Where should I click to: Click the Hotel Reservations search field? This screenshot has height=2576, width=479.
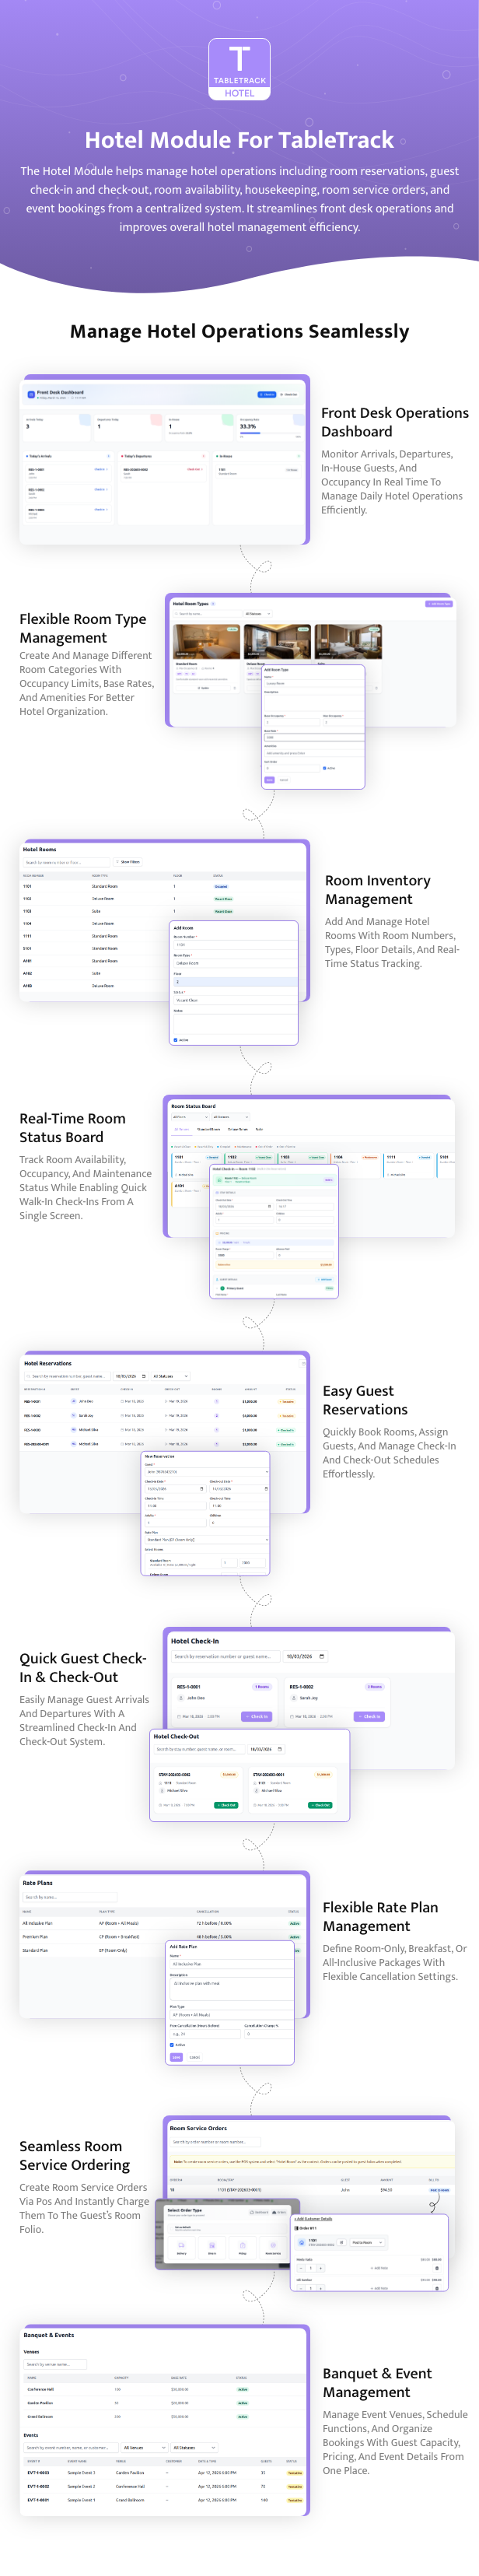pos(66,1376)
